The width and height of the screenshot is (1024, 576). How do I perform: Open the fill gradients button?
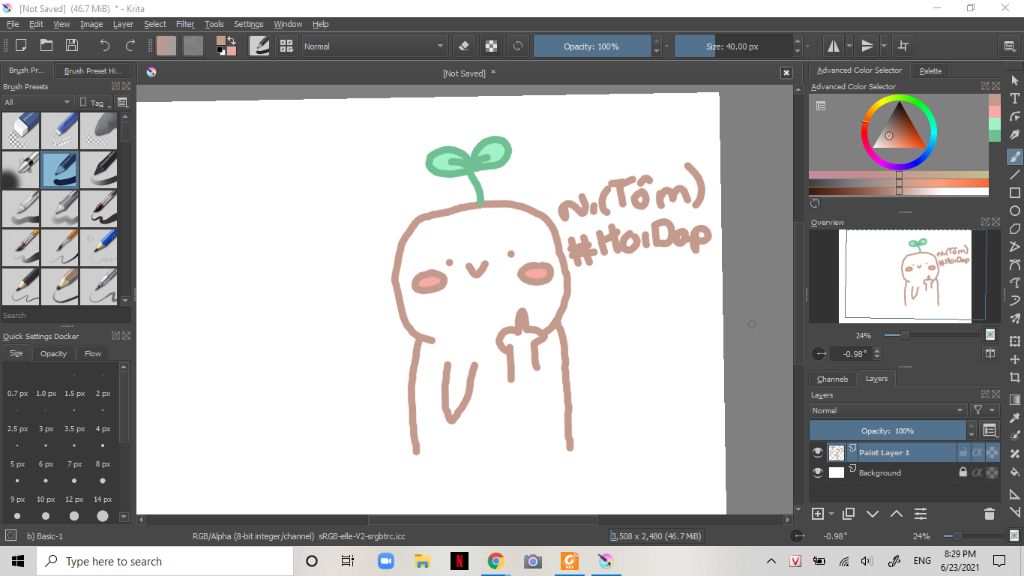(166, 46)
